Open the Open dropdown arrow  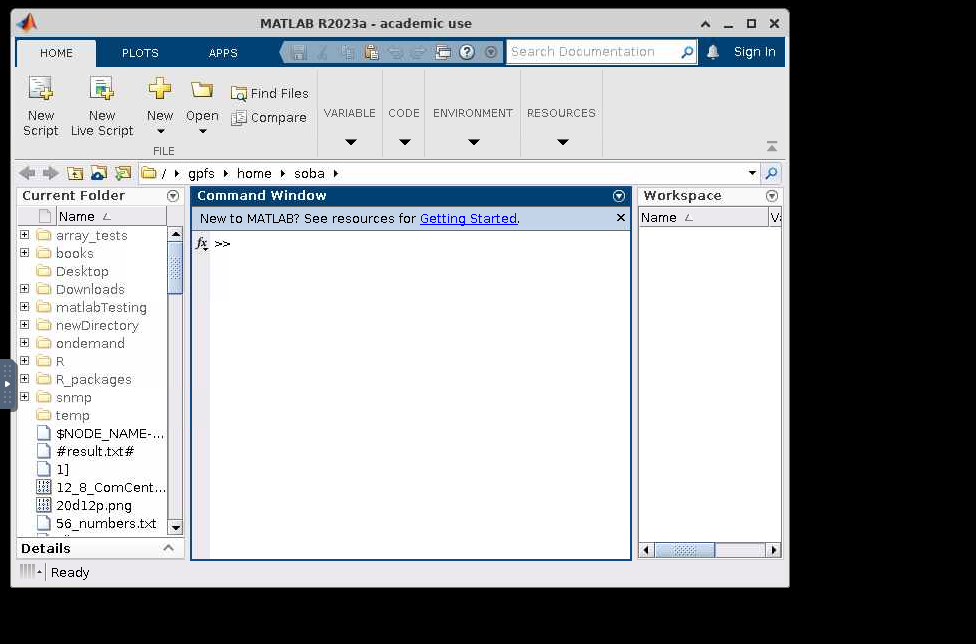202,131
